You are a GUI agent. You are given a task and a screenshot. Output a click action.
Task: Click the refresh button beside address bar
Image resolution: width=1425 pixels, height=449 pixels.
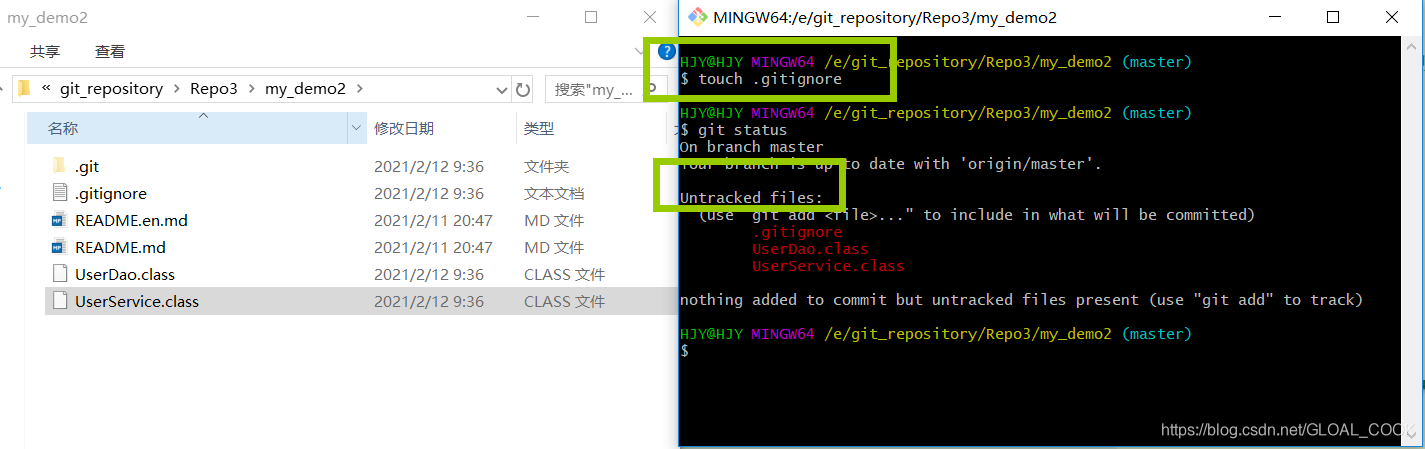(522, 89)
